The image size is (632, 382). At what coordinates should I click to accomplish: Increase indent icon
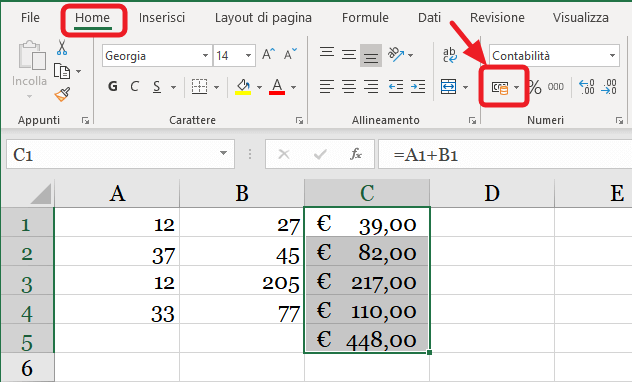tap(418, 87)
